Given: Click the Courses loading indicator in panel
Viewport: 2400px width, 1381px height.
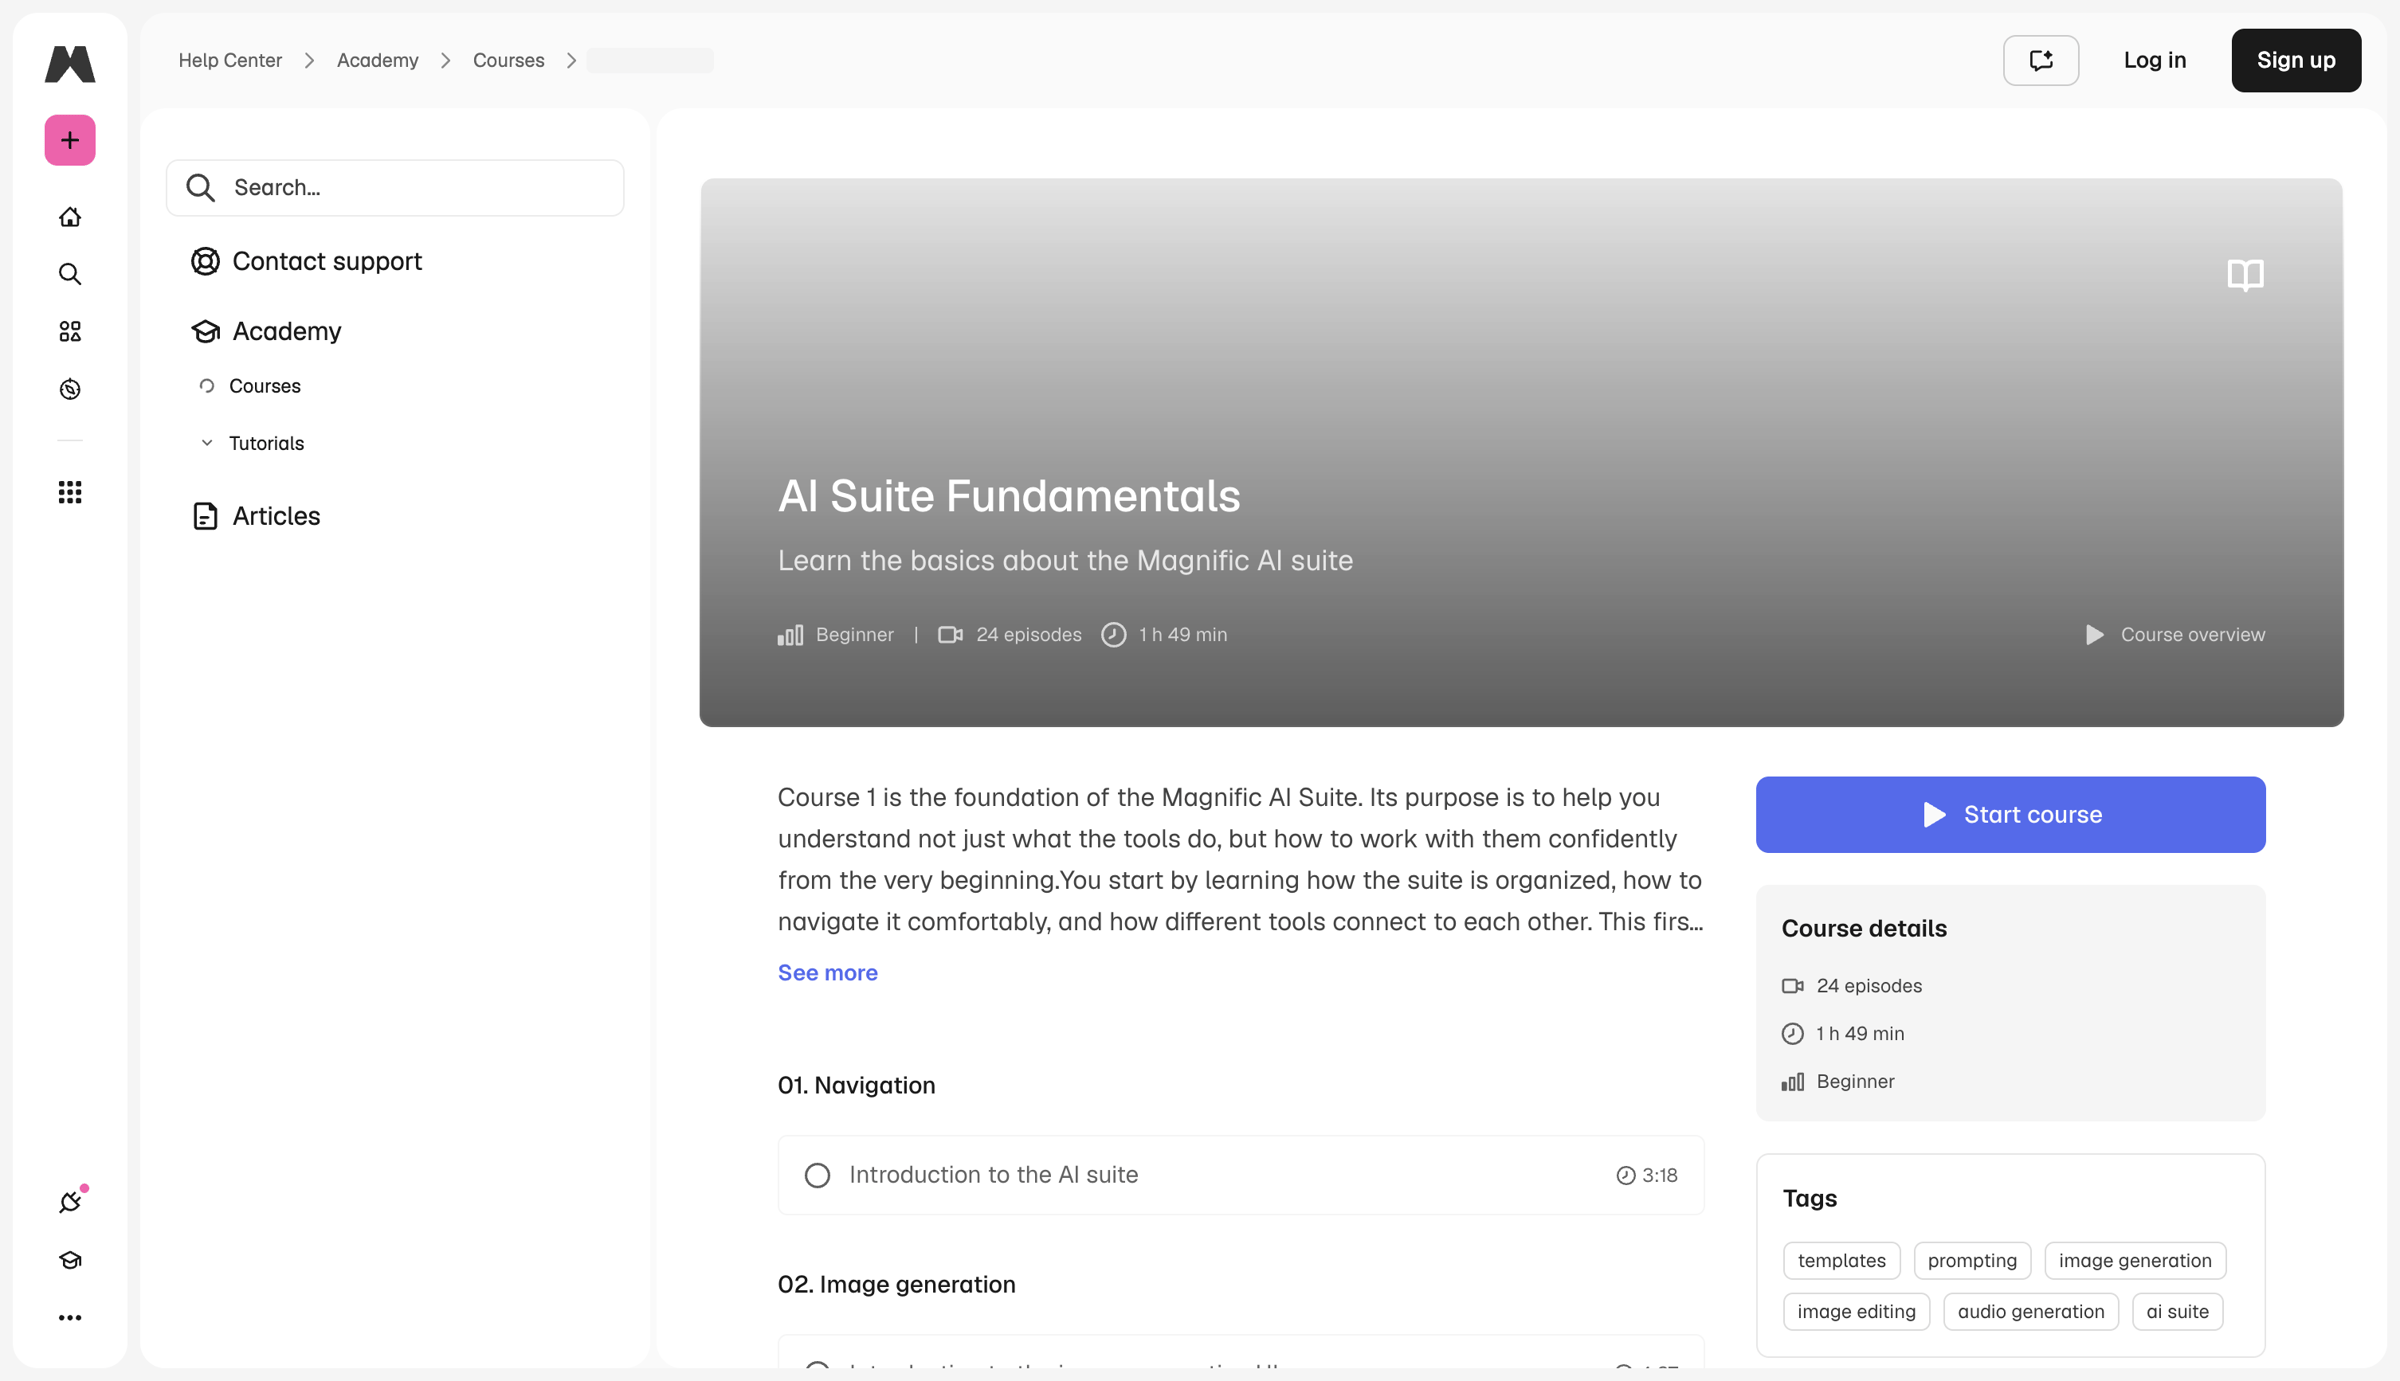Looking at the screenshot, I should coord(207,386).
